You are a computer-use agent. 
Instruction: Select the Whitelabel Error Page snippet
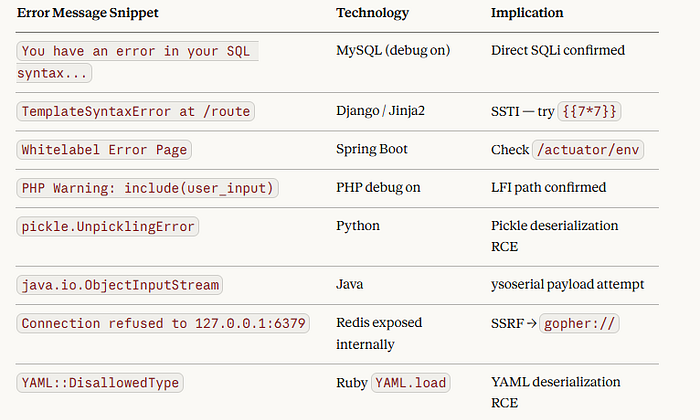point(104,150)
